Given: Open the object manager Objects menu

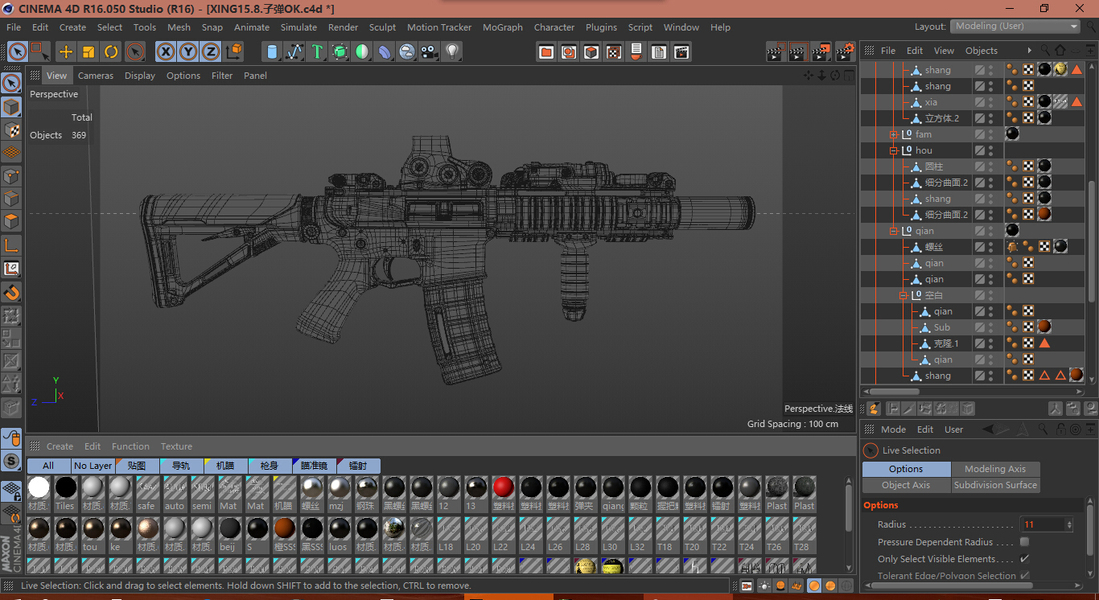Looking at the screenshot, I should click(x=981, y=50).
